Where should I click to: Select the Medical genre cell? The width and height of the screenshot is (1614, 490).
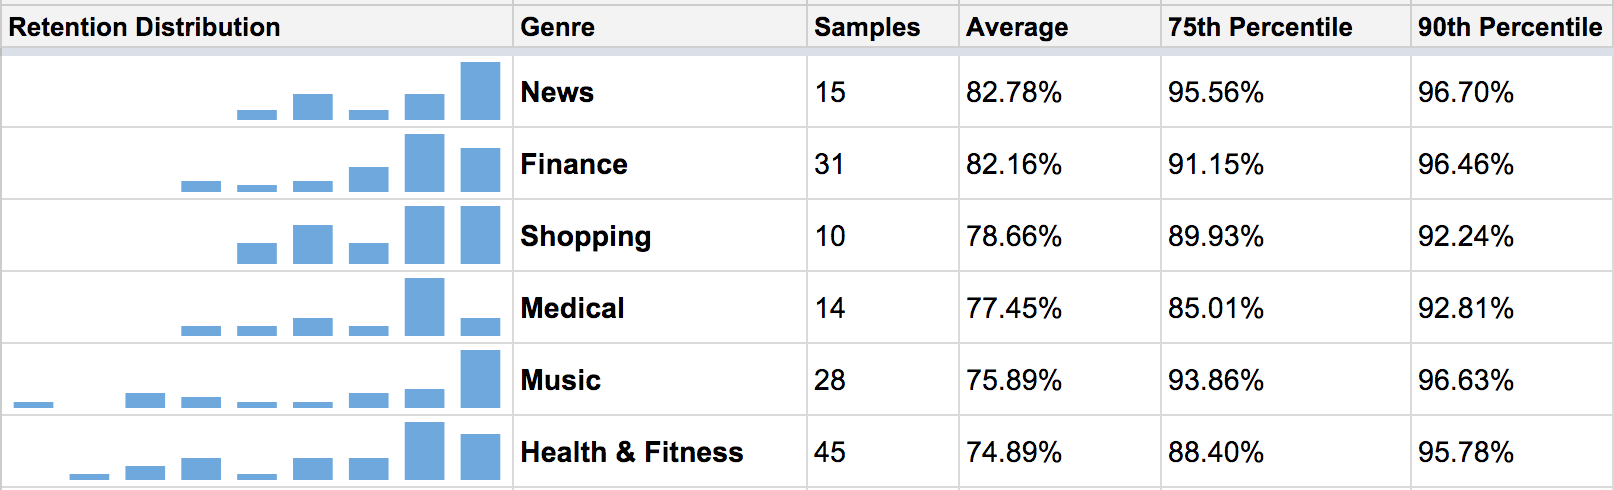point(573,308)
